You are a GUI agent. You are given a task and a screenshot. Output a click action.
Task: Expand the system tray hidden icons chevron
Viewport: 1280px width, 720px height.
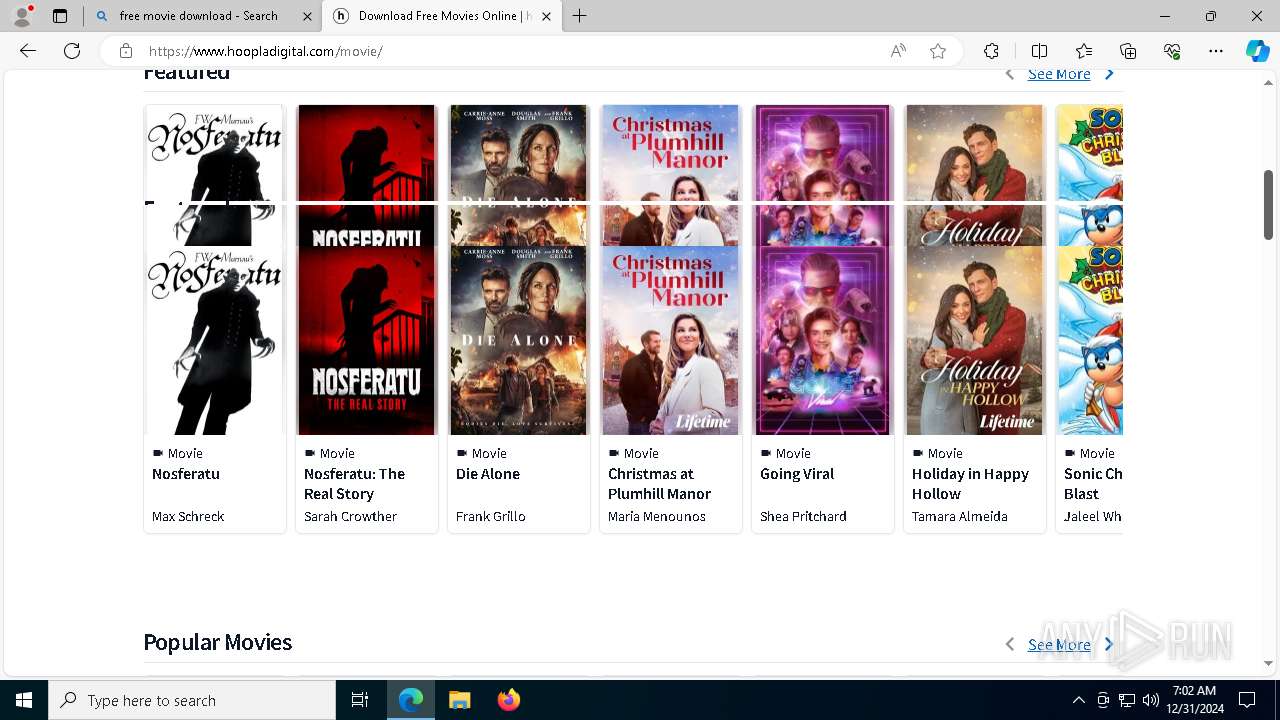pyautogui.click(x=1078, y=700)
